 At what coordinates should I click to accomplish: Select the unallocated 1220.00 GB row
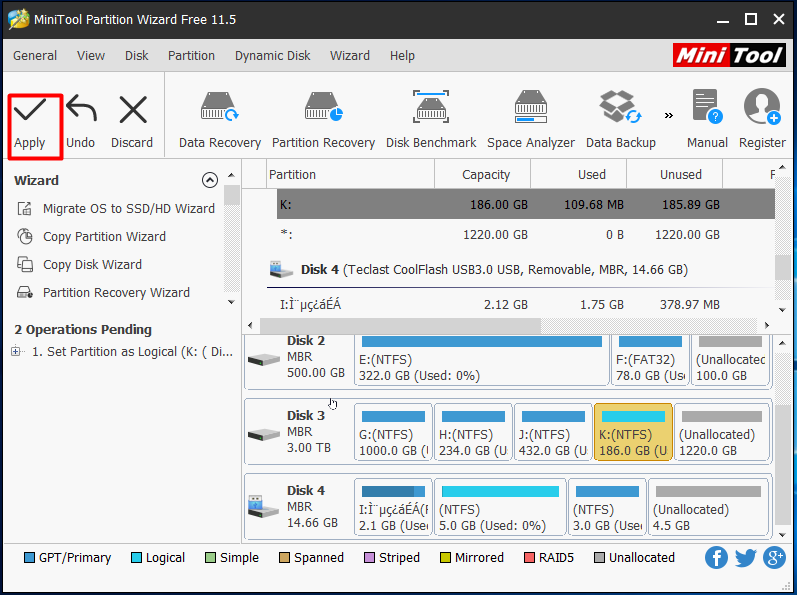pos(526,234)
